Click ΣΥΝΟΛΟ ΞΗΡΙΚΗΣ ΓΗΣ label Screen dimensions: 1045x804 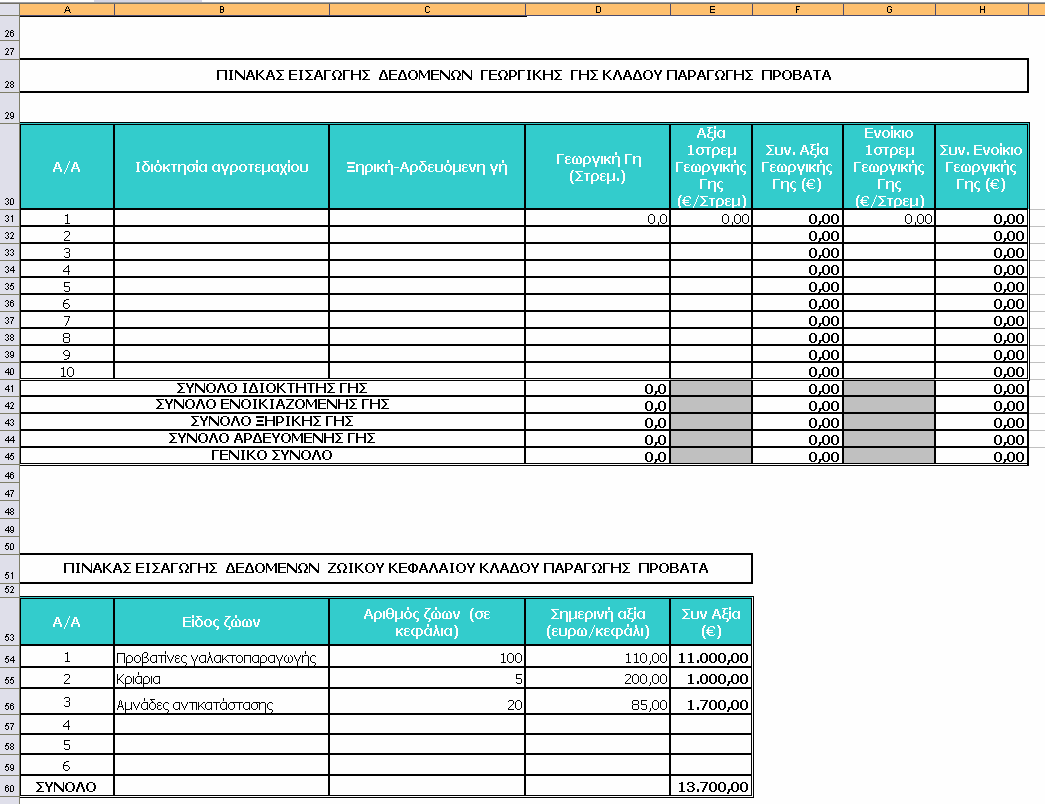click(272, 421)
